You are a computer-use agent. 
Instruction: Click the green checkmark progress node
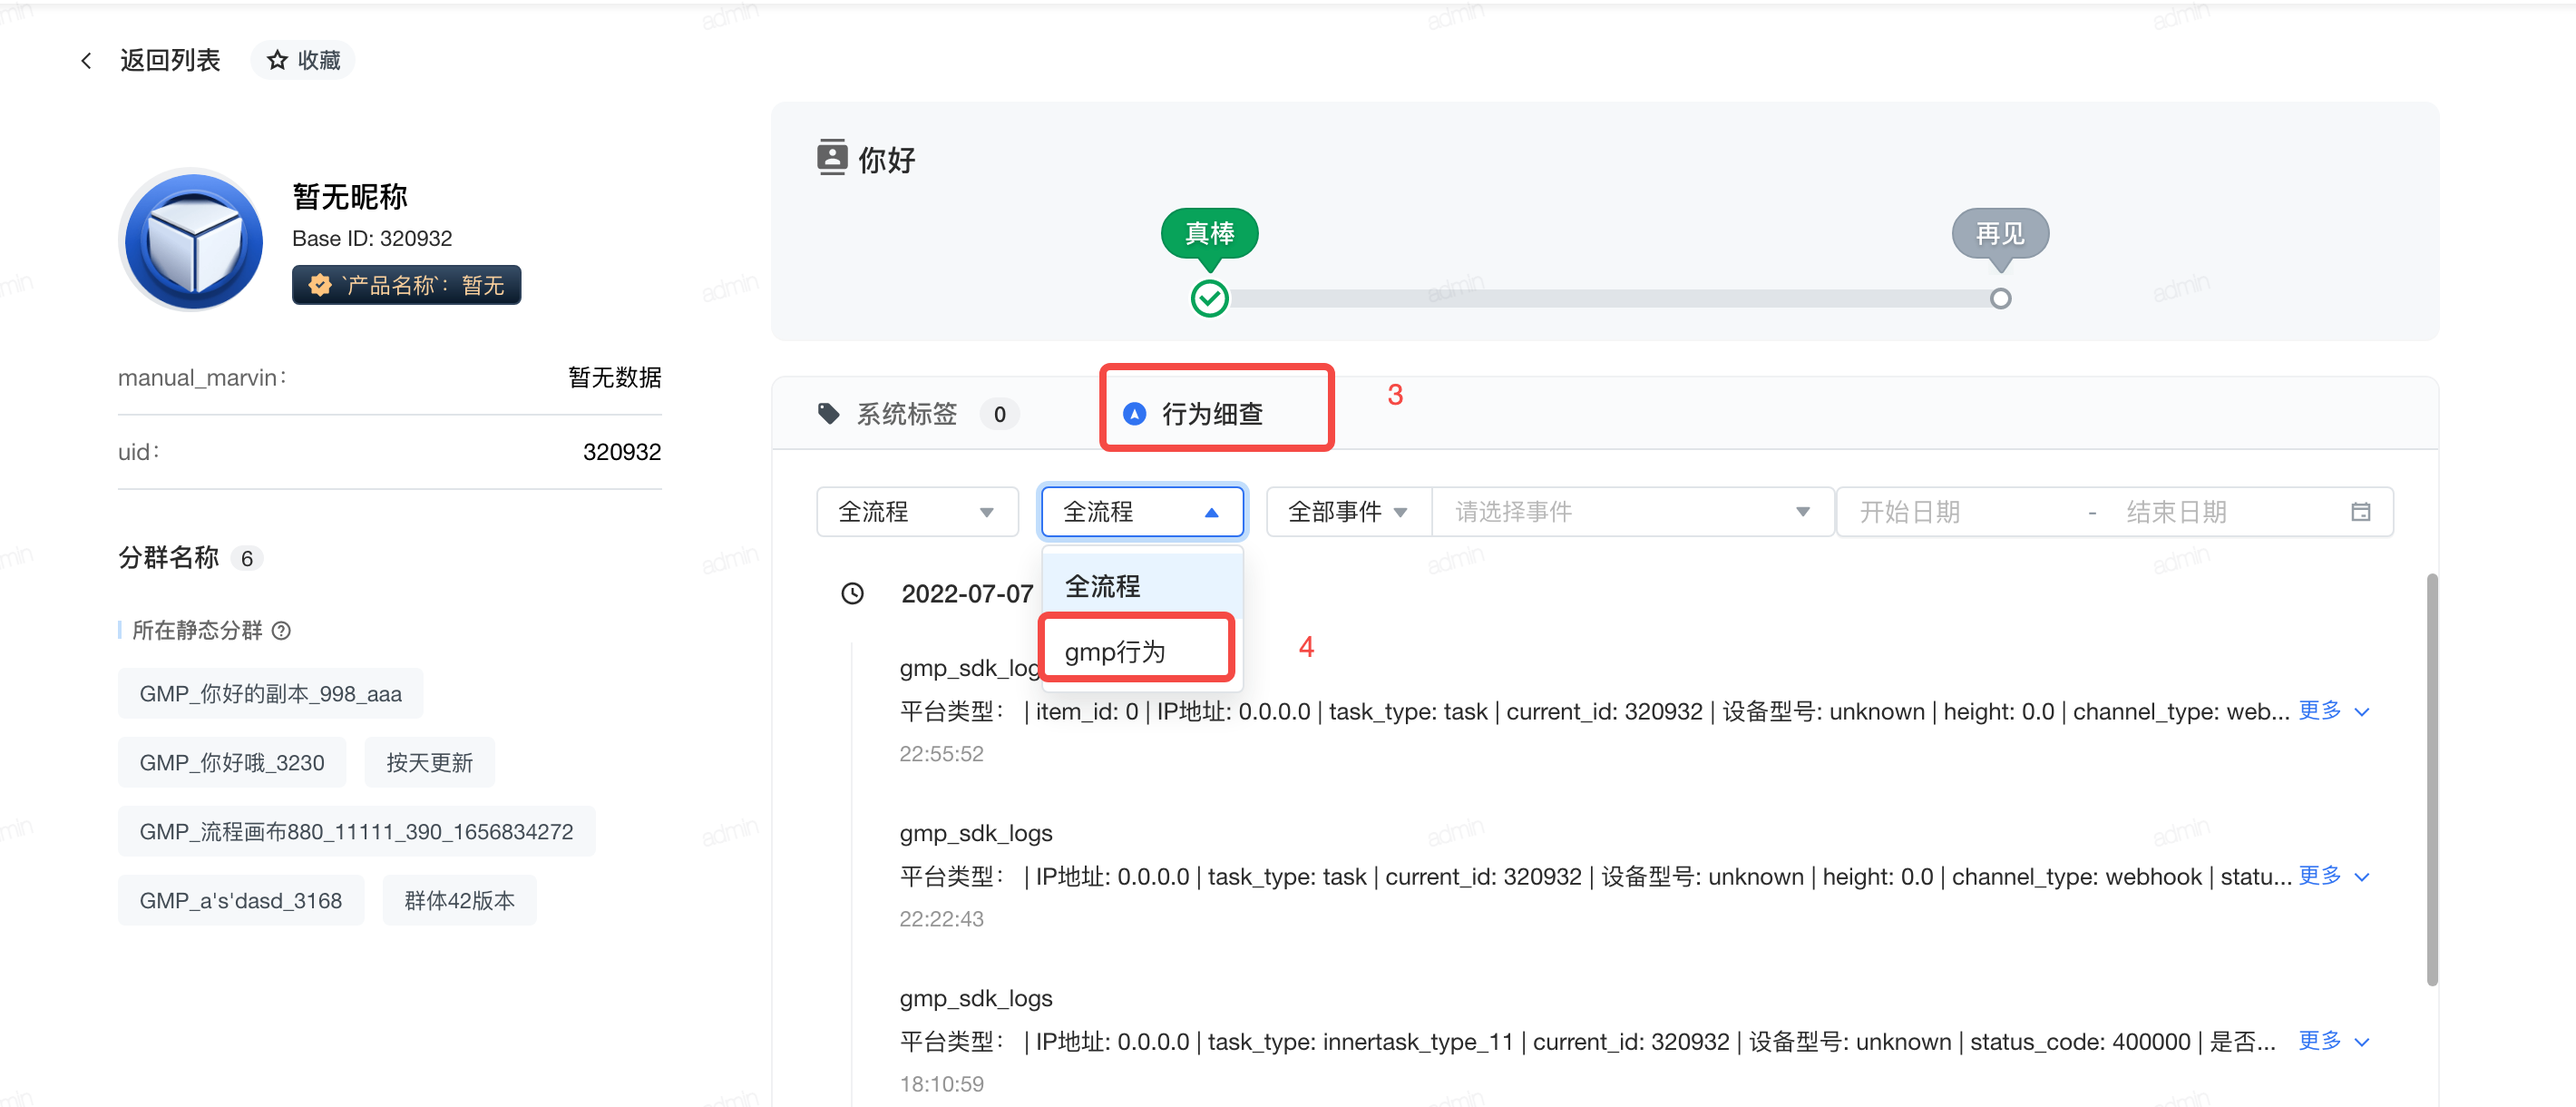pyautogui.click(x=1209, y=298)
